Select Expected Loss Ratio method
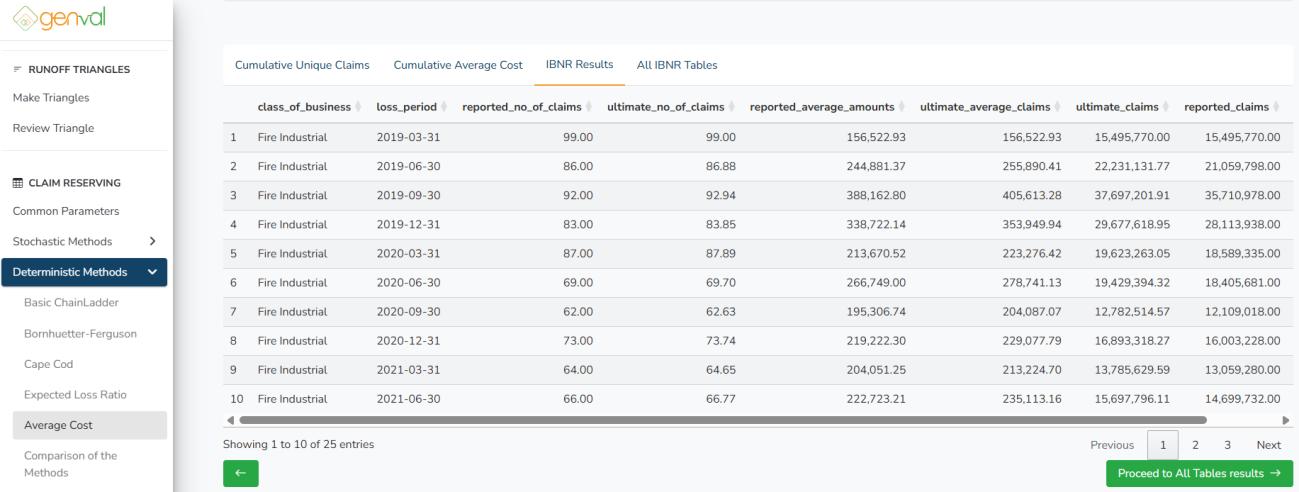This screenshot has height=492, width=1299. [75, 394]
